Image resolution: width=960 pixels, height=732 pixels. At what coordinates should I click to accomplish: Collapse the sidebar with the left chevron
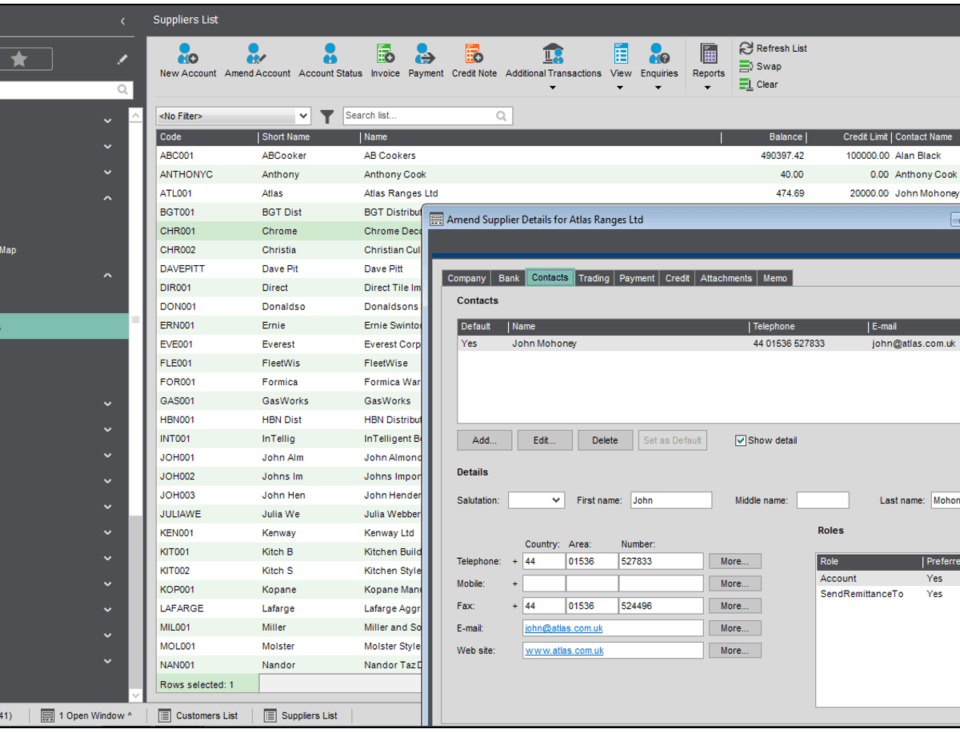tap(122, 21)
